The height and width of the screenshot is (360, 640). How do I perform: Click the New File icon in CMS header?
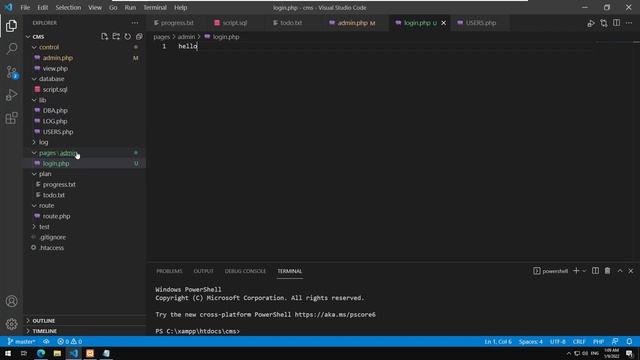pyautogui.click(x=104, y=37)
